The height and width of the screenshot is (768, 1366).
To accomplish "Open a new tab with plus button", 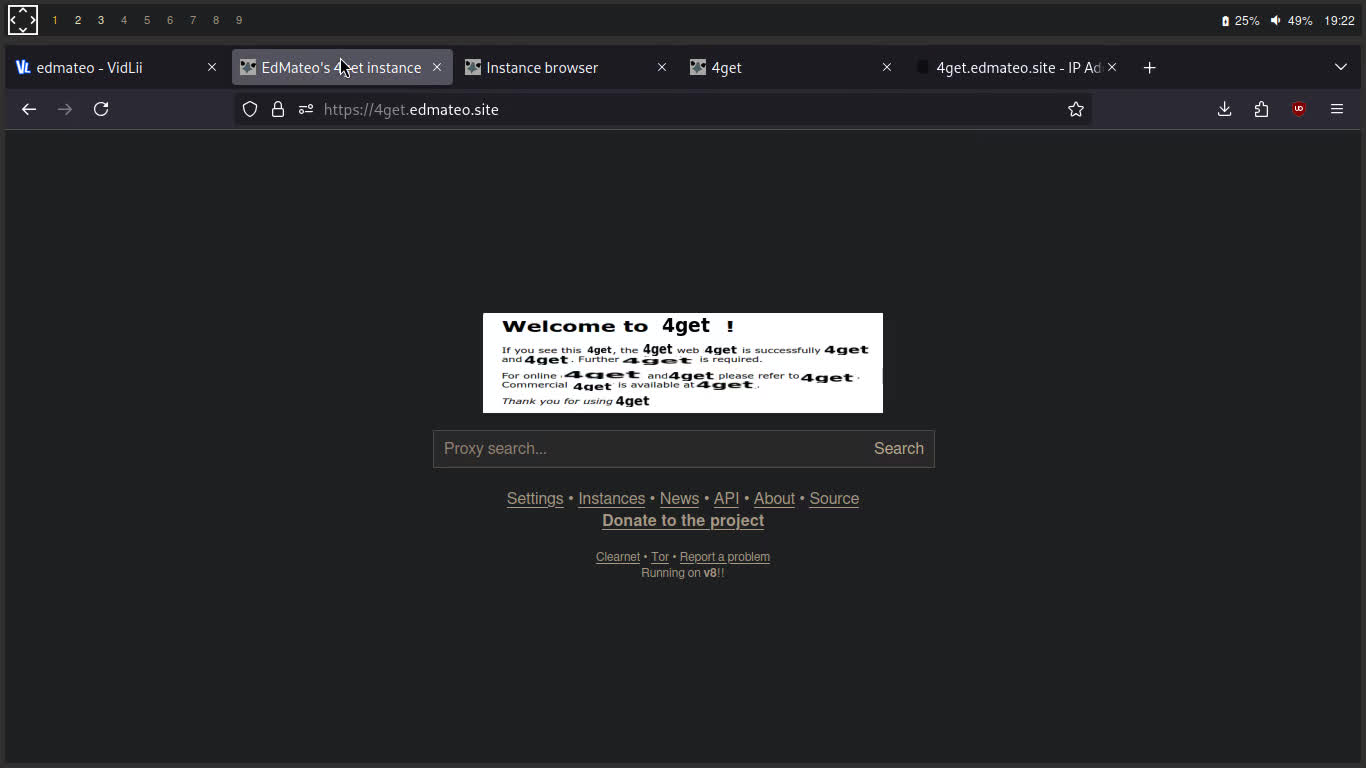I will 1150,67.
